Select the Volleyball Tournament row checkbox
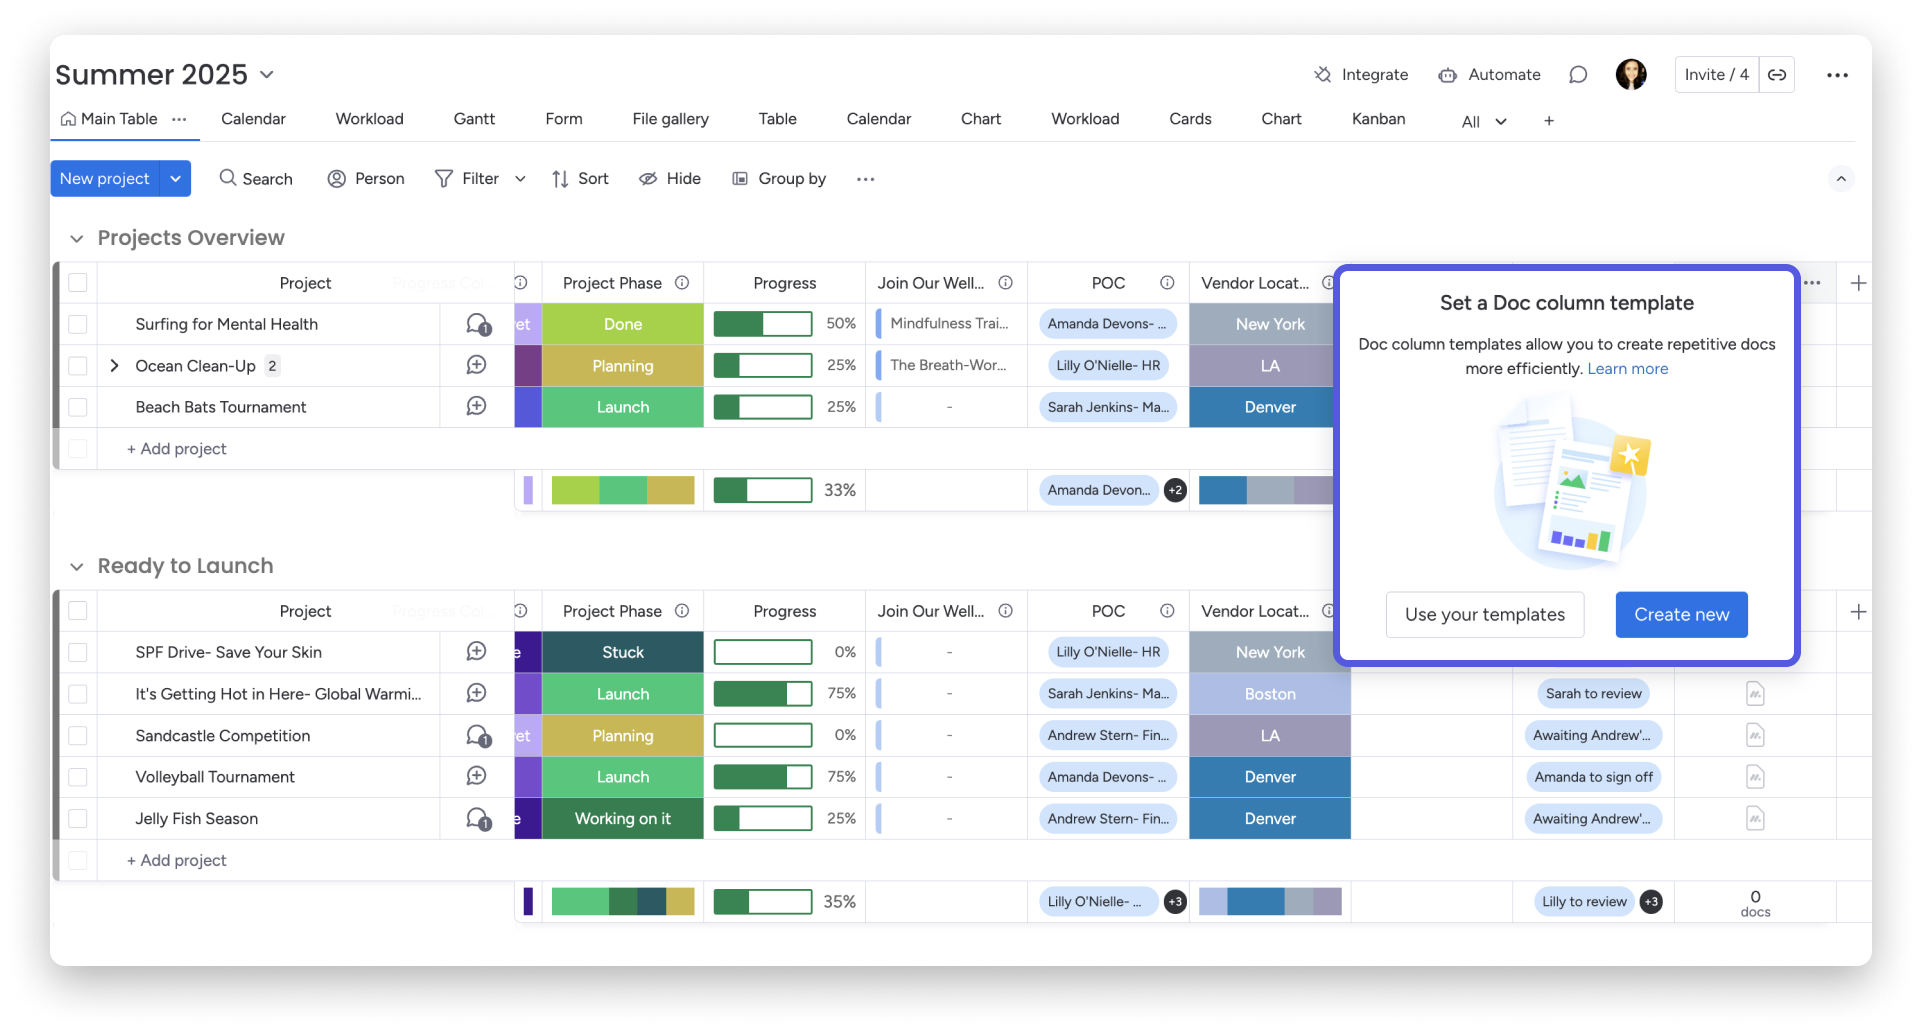The height and width of the screenshot is (1031, 1922). (x=78, y=777)
